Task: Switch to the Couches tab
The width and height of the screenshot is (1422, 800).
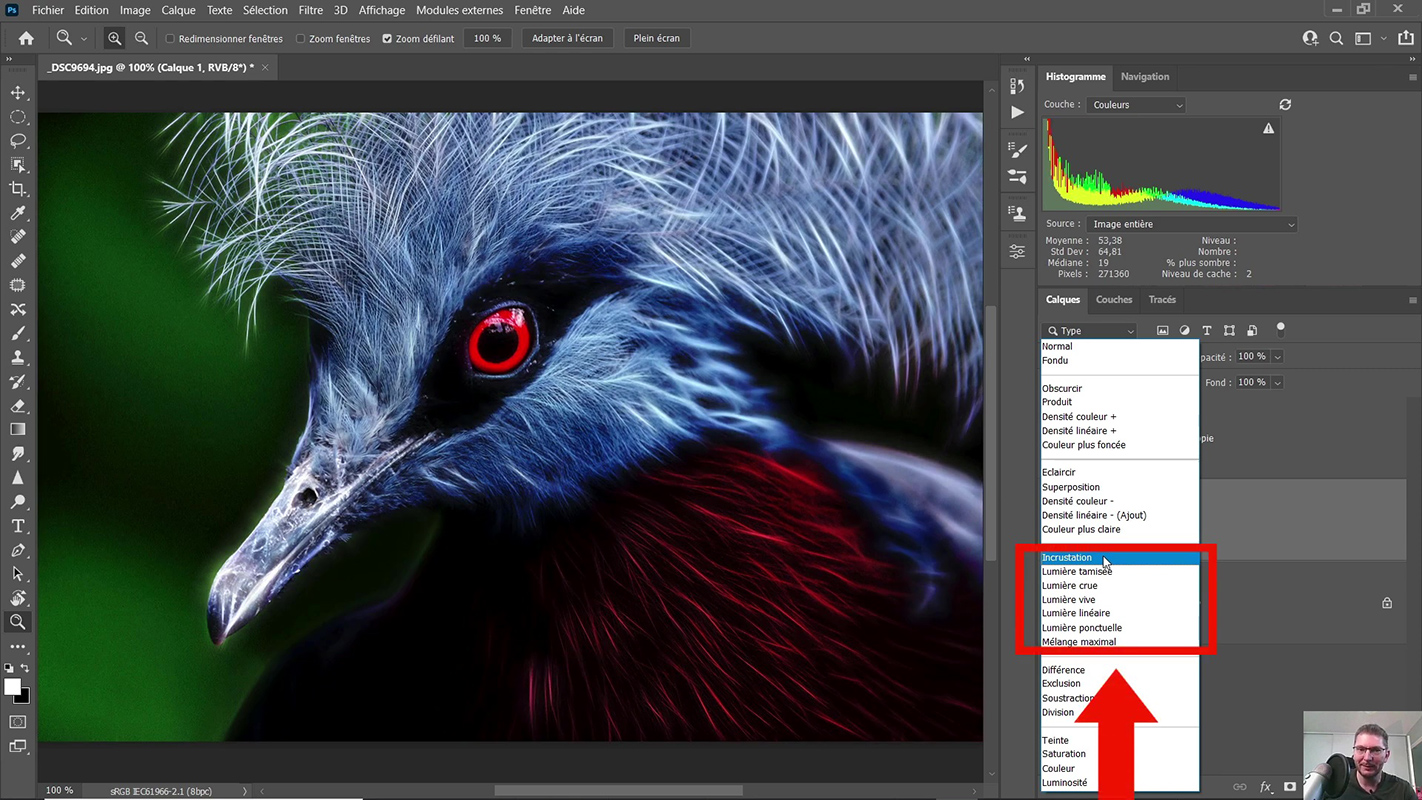Action: pyautogui.click(x=1113, y=300)
